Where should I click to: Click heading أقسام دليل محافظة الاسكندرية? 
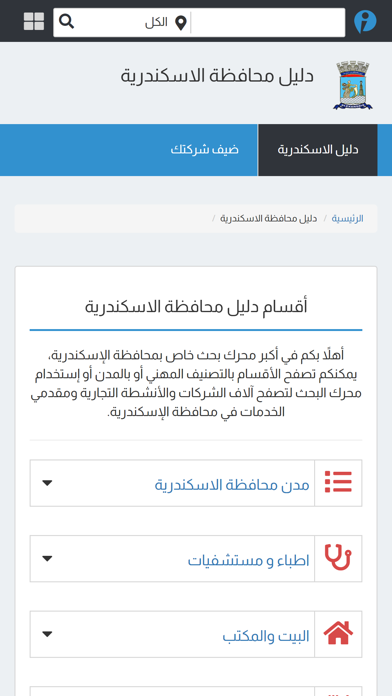[196, 307]
